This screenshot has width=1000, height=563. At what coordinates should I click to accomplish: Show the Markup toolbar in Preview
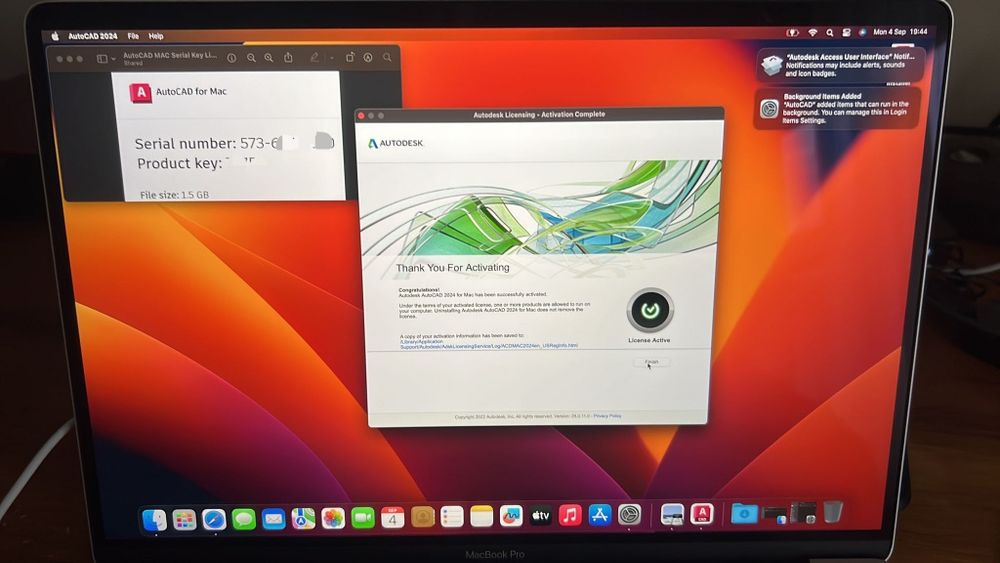(368, 57)
